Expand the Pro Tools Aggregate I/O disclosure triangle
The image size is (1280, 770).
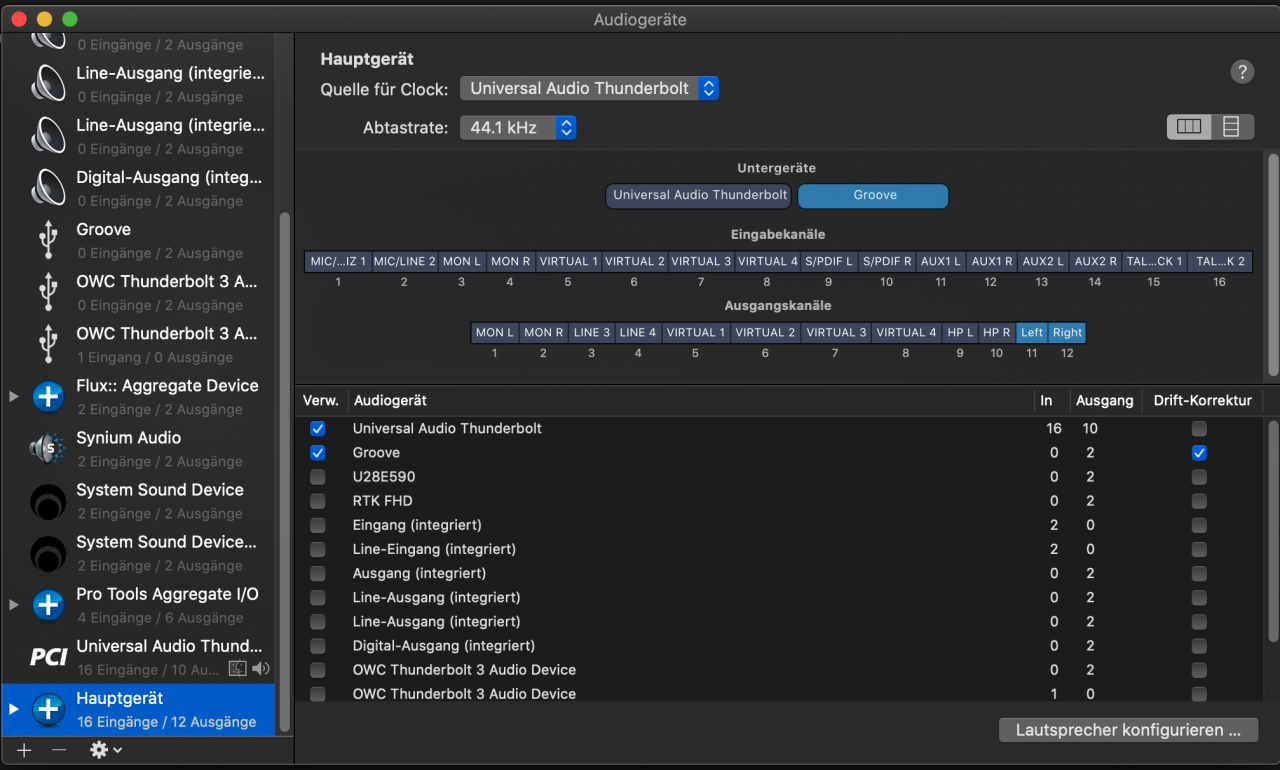click(x=14, y=605)
